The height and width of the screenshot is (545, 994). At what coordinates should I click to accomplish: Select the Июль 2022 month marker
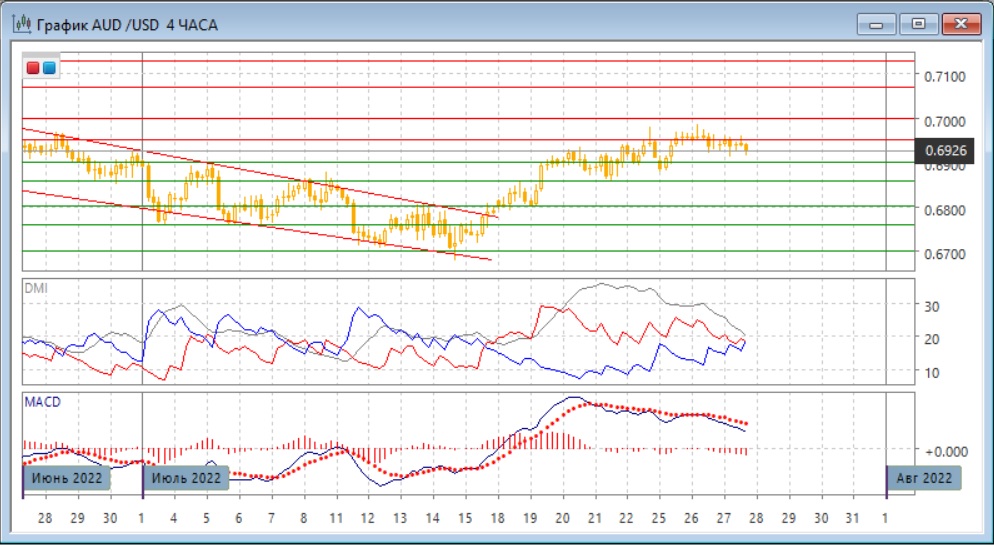tap(186, 478)
